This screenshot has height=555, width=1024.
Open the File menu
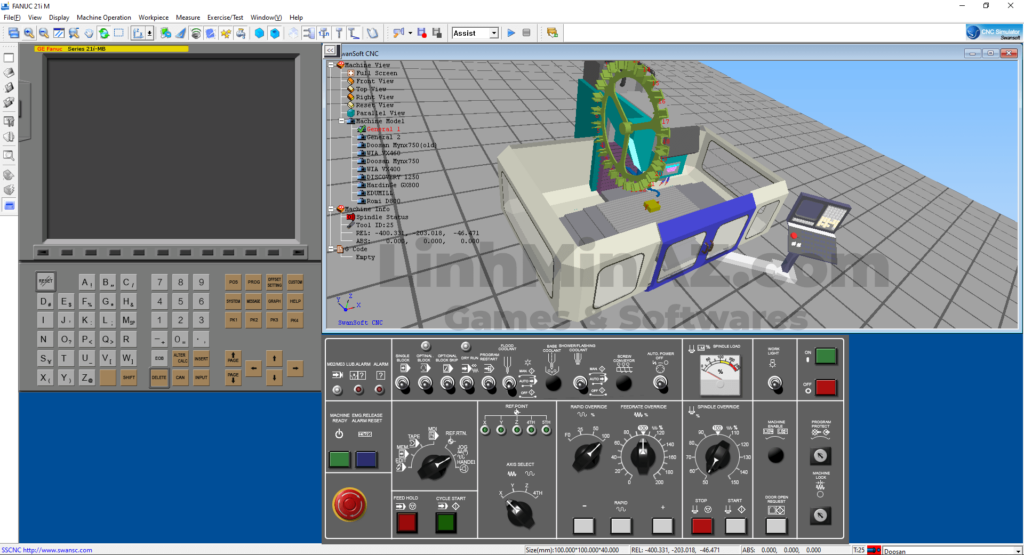(x=12, y=18)
